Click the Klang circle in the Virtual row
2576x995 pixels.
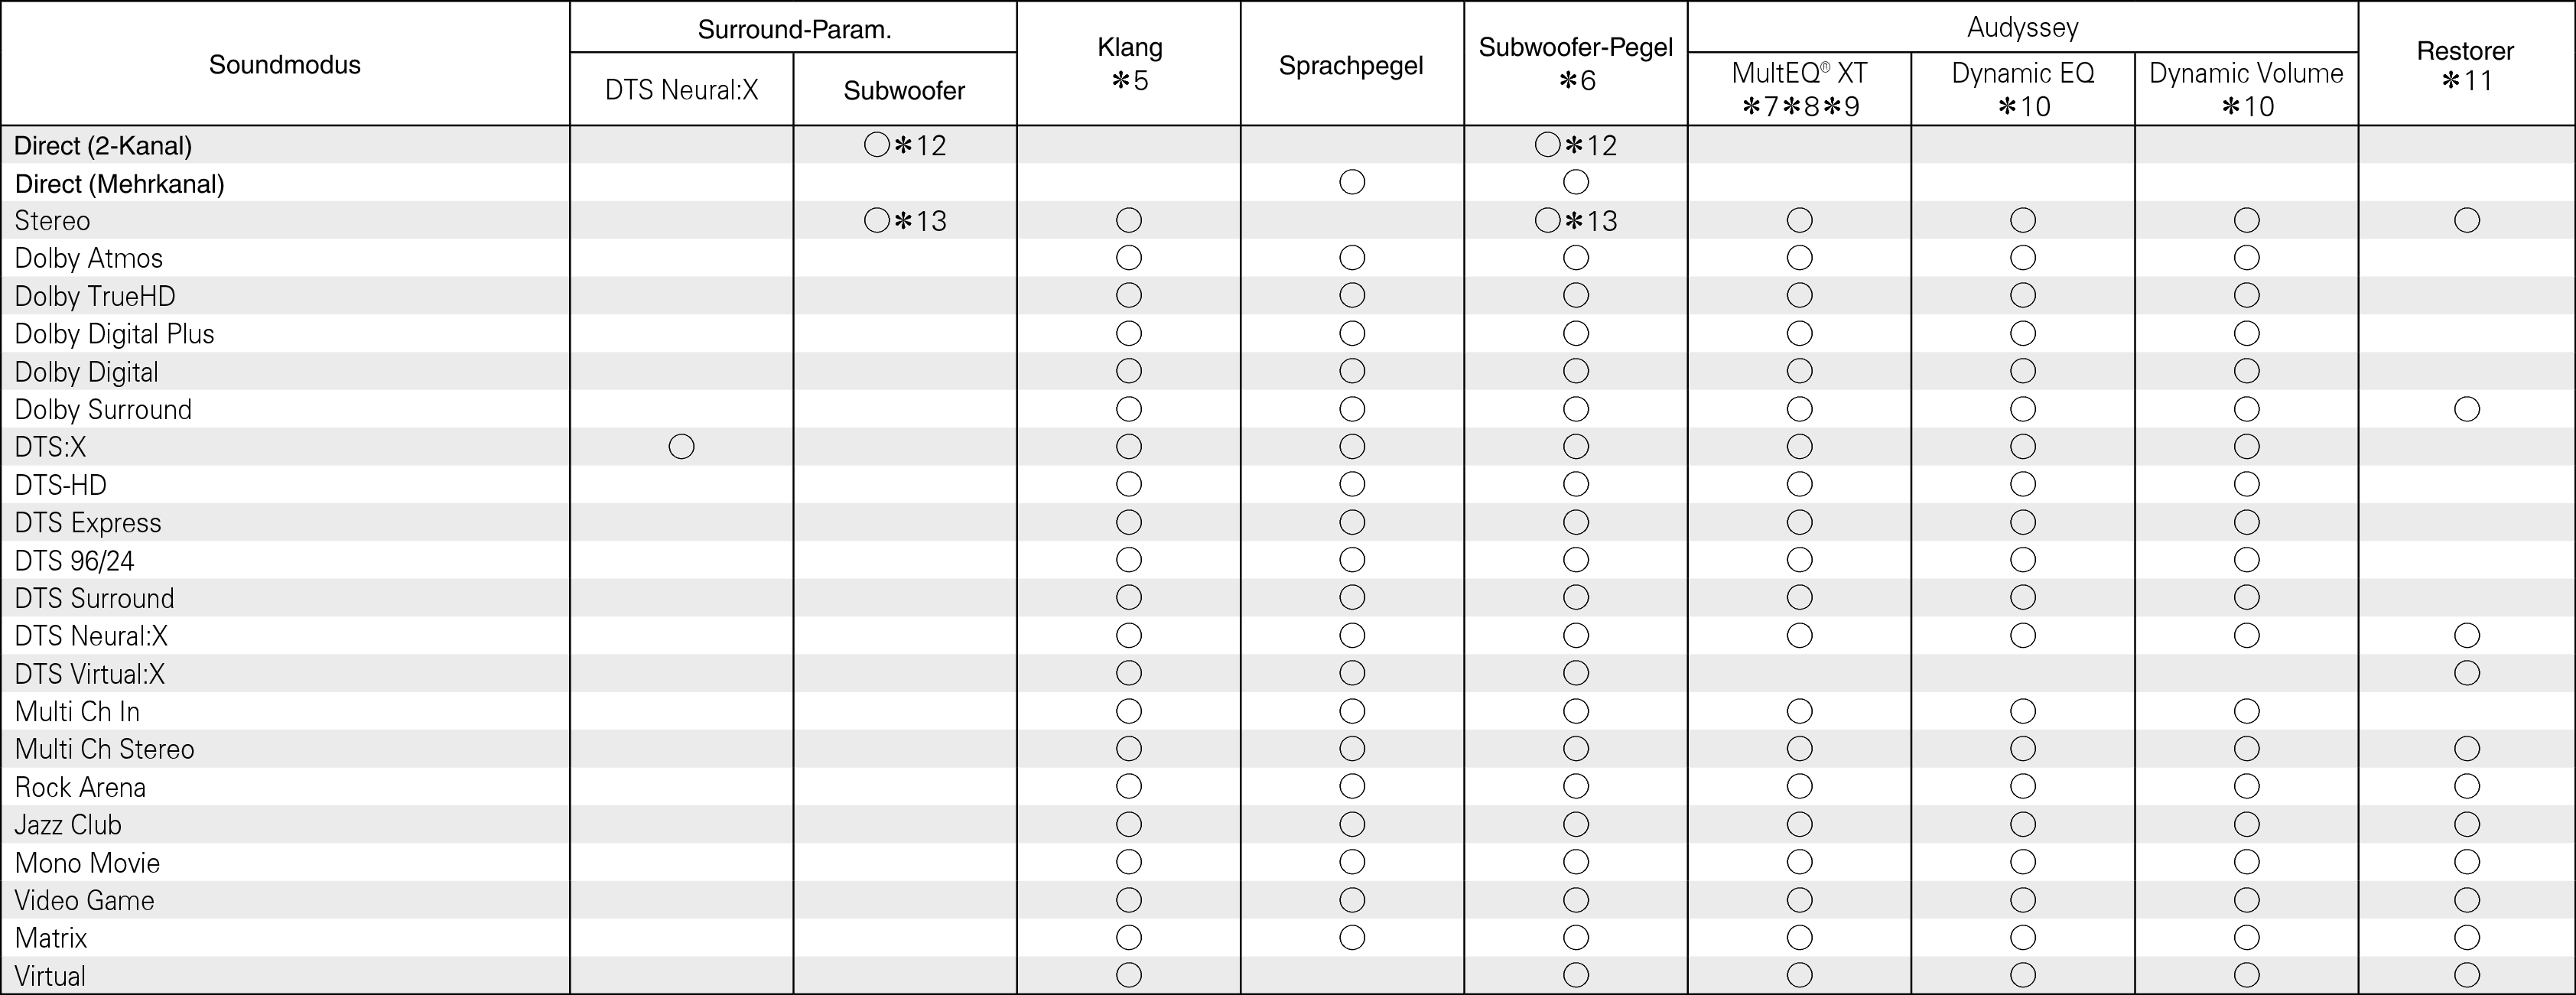[x=1128, y=975]
